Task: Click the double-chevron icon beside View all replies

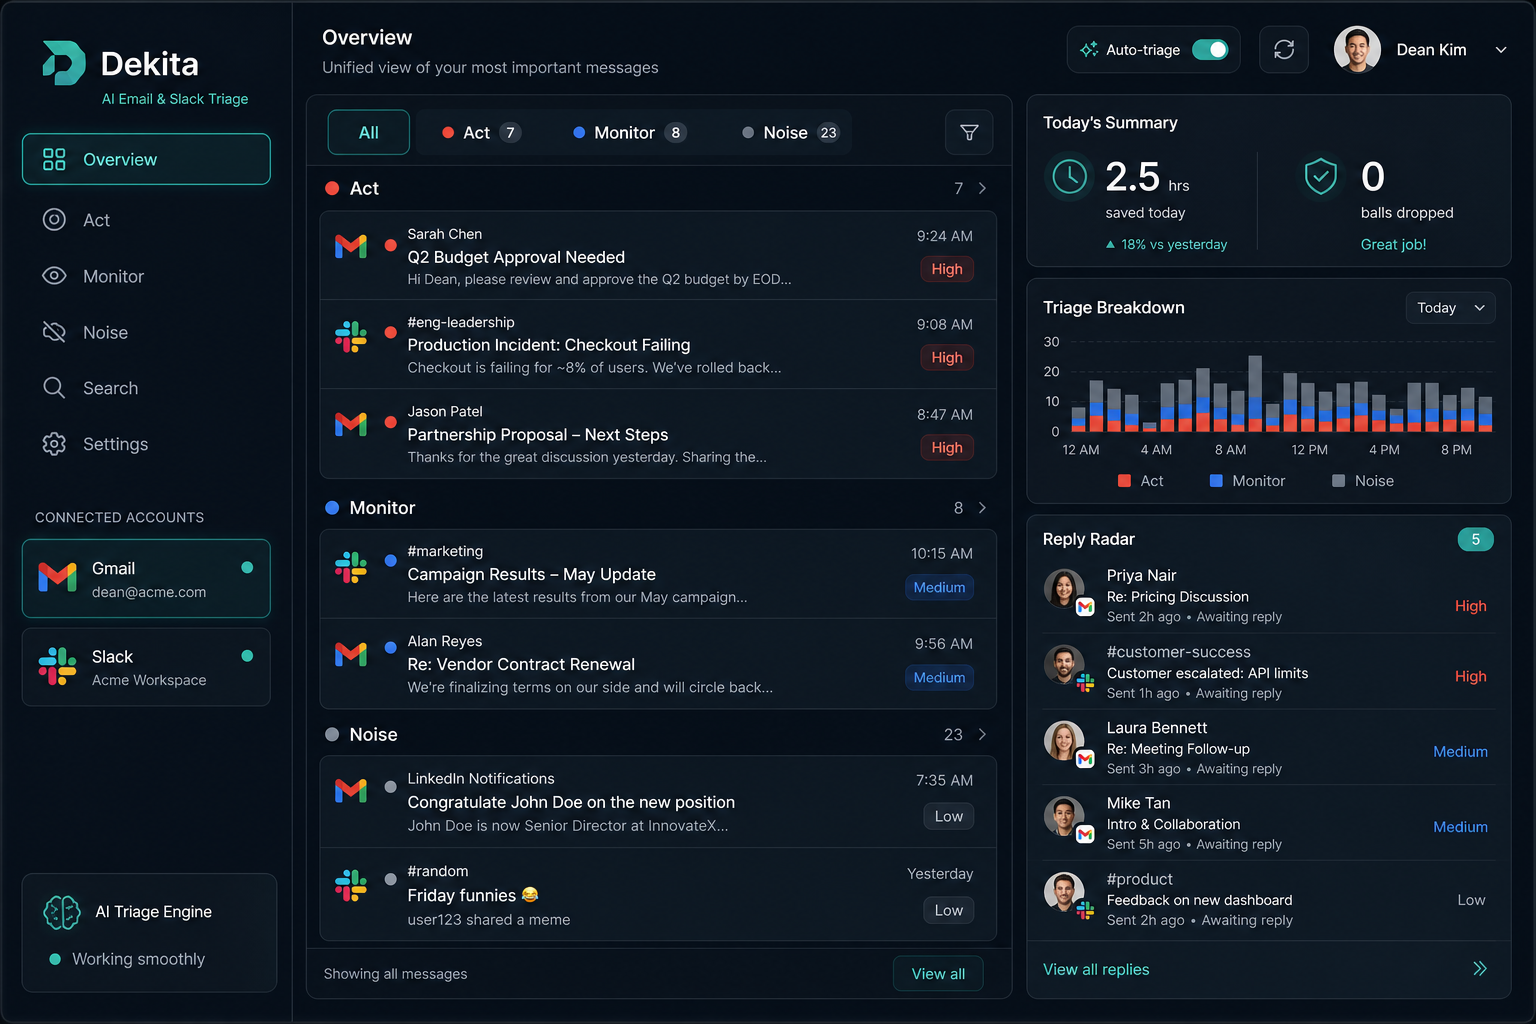Action: tap(1480, 968)
